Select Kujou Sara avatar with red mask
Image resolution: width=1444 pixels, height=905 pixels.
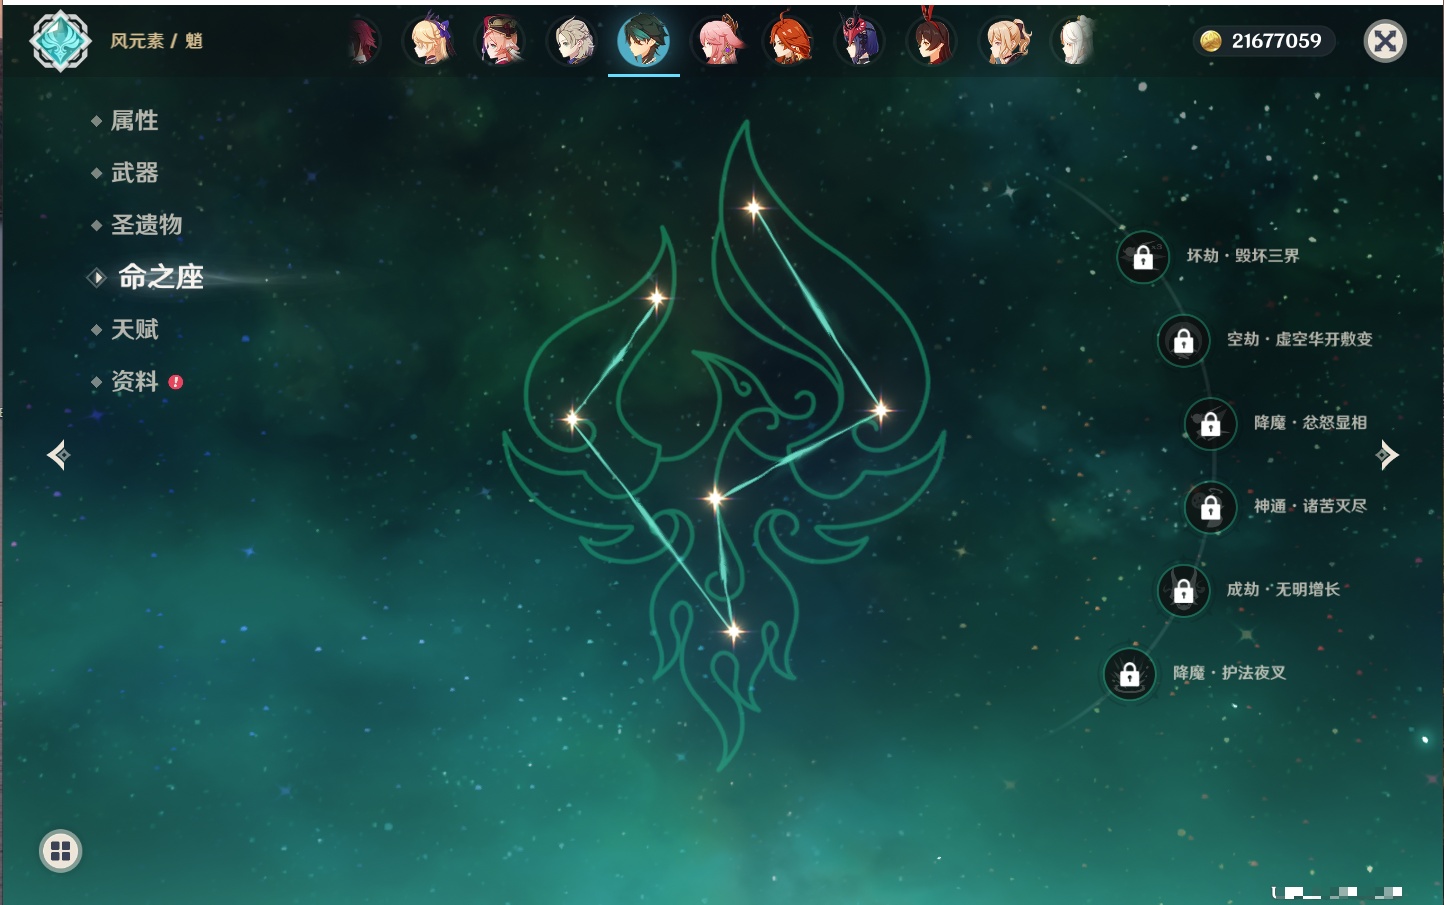(860, 42)
